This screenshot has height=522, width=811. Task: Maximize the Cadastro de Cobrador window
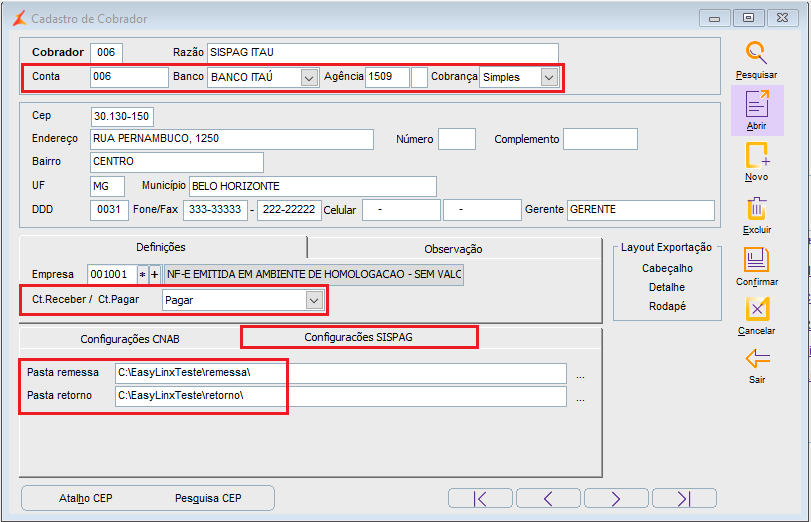click(x=748, y=18)
